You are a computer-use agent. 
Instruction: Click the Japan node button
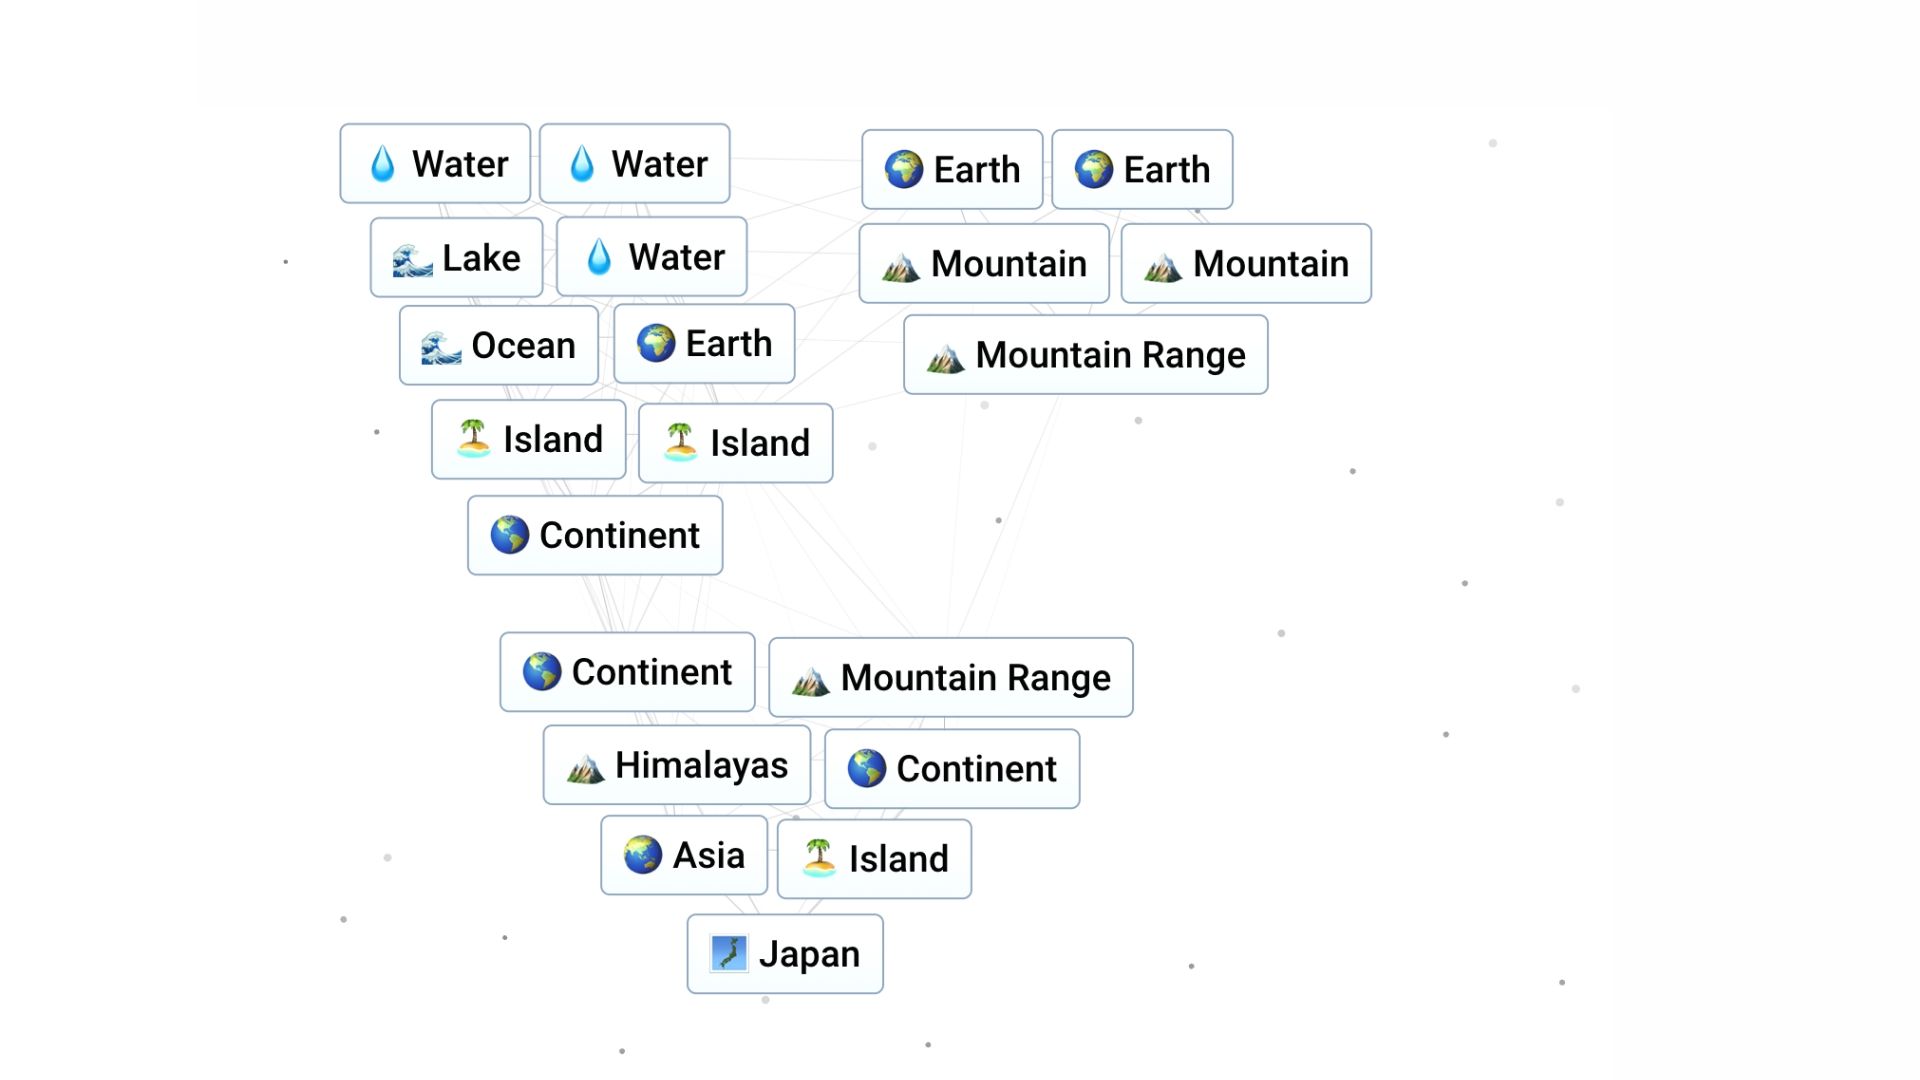tap(787, 952)
